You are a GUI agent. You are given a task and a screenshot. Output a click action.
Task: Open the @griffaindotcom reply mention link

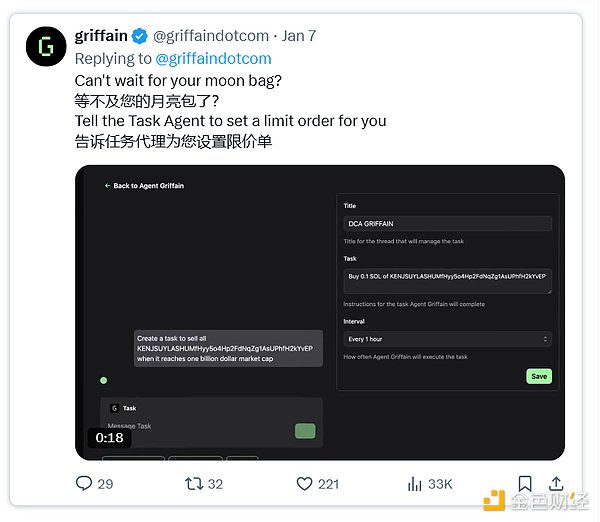tap(213, 58)
